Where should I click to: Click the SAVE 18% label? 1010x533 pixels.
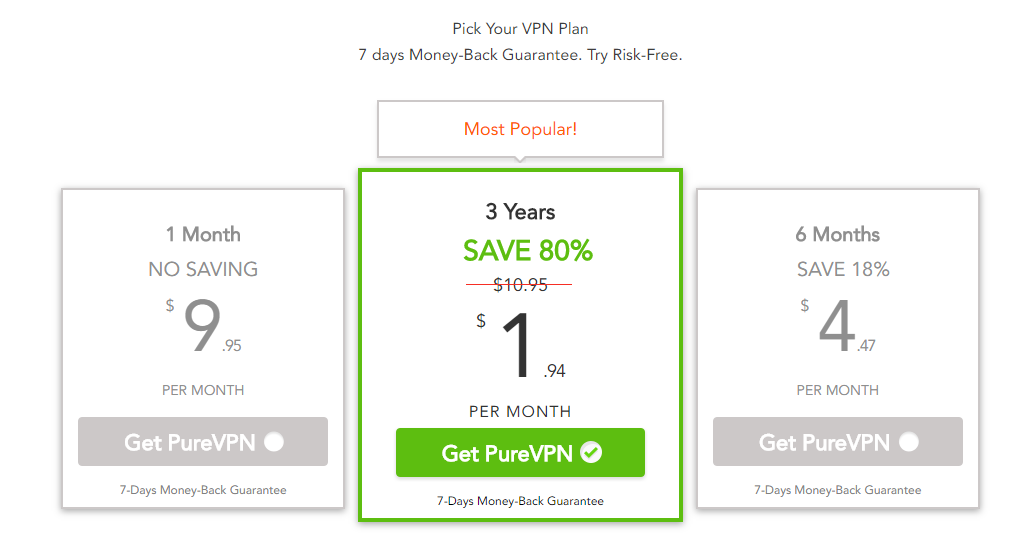click(843, 269)
